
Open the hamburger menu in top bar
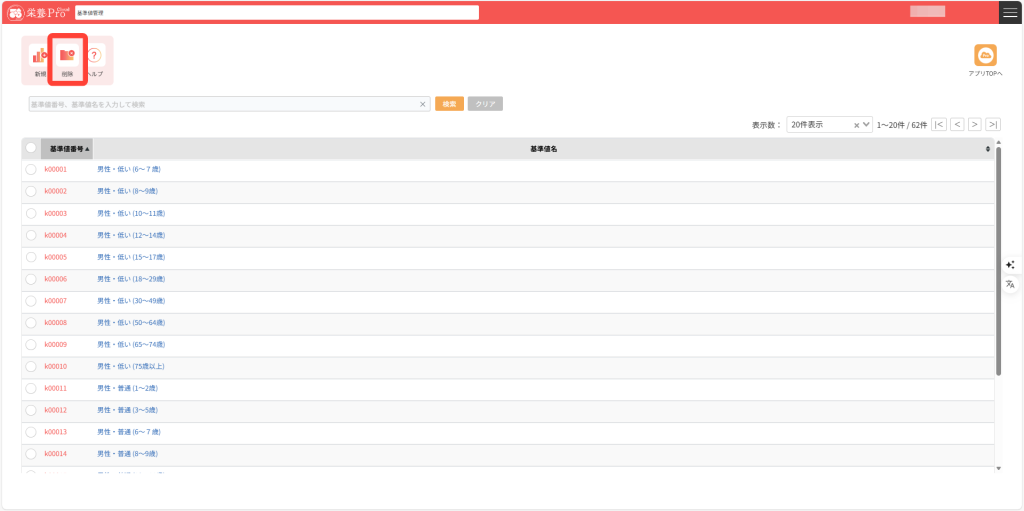(1010, 12)
